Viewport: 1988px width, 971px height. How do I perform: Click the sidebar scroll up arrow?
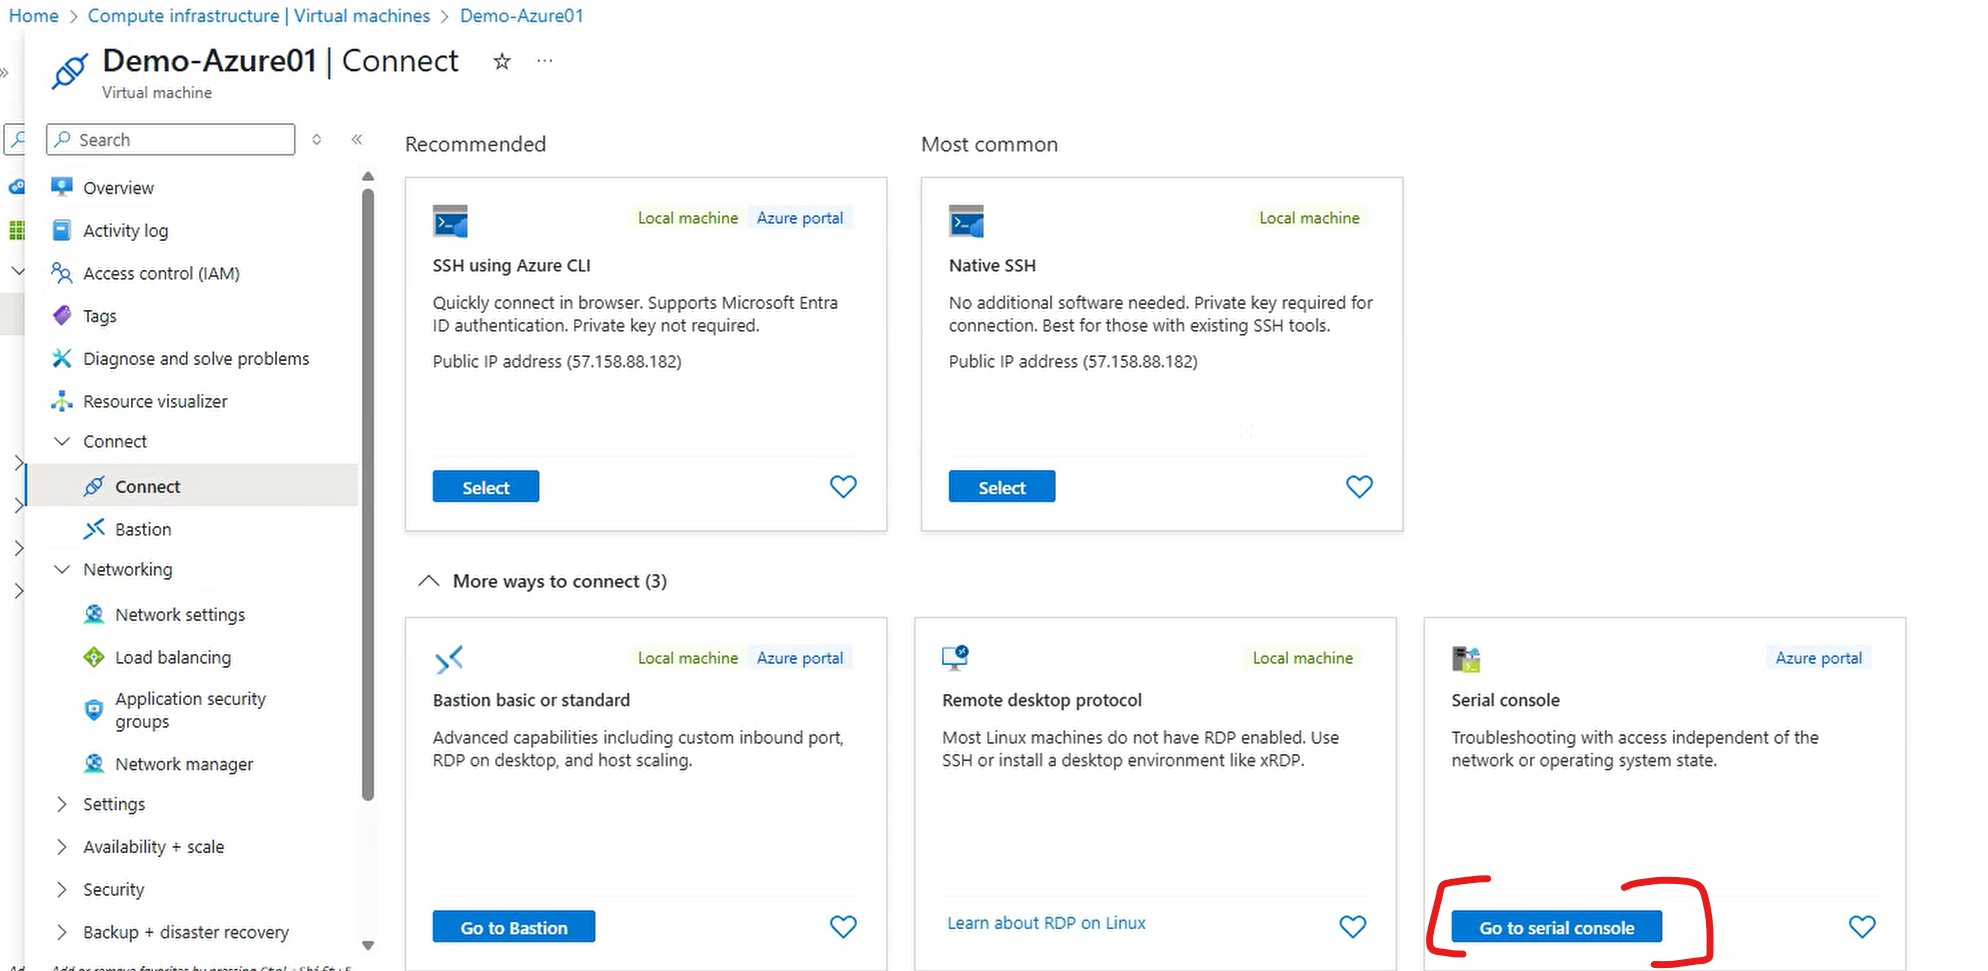[x=368, y=176]
